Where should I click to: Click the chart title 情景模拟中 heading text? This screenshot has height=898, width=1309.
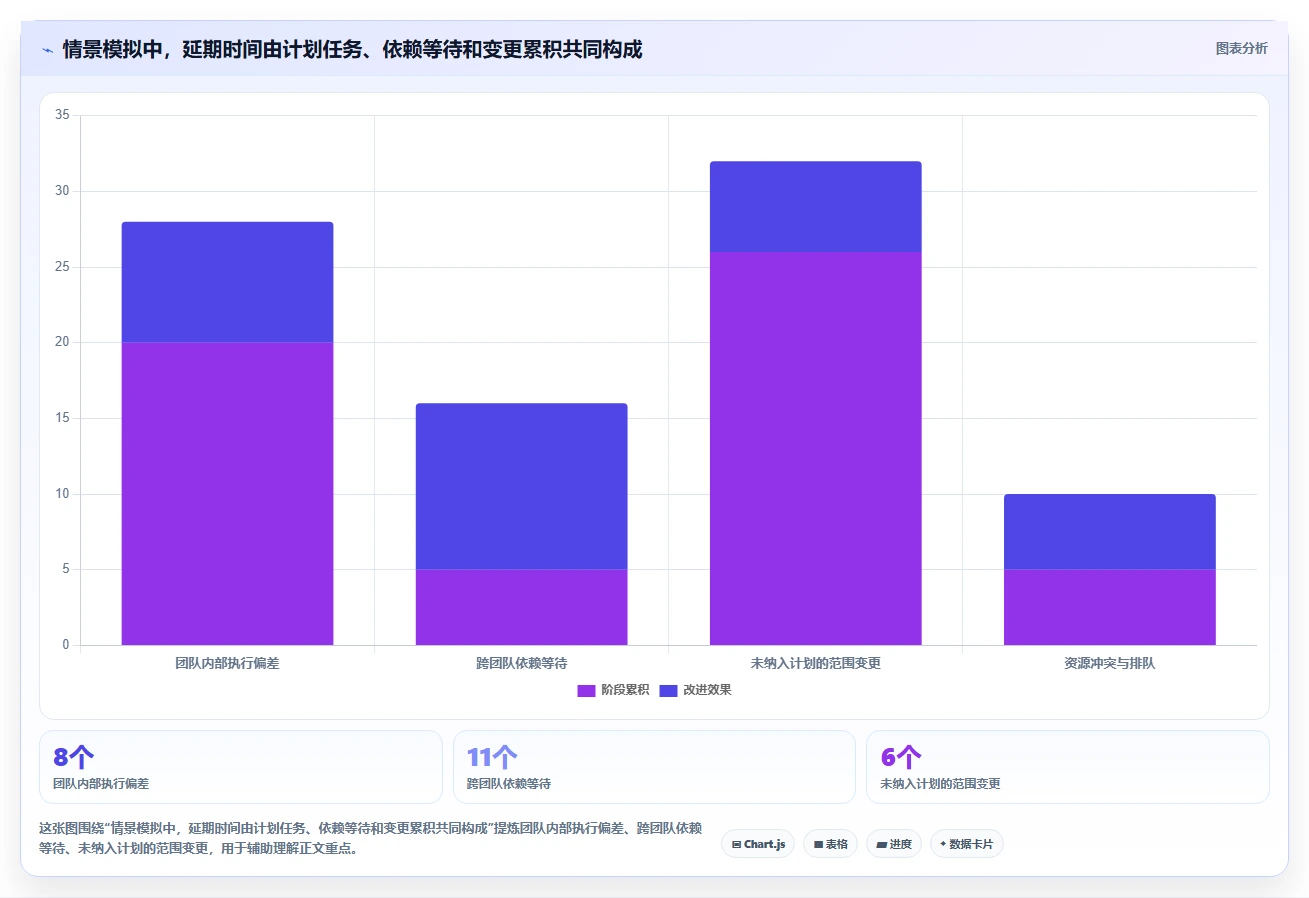[352, 49]
